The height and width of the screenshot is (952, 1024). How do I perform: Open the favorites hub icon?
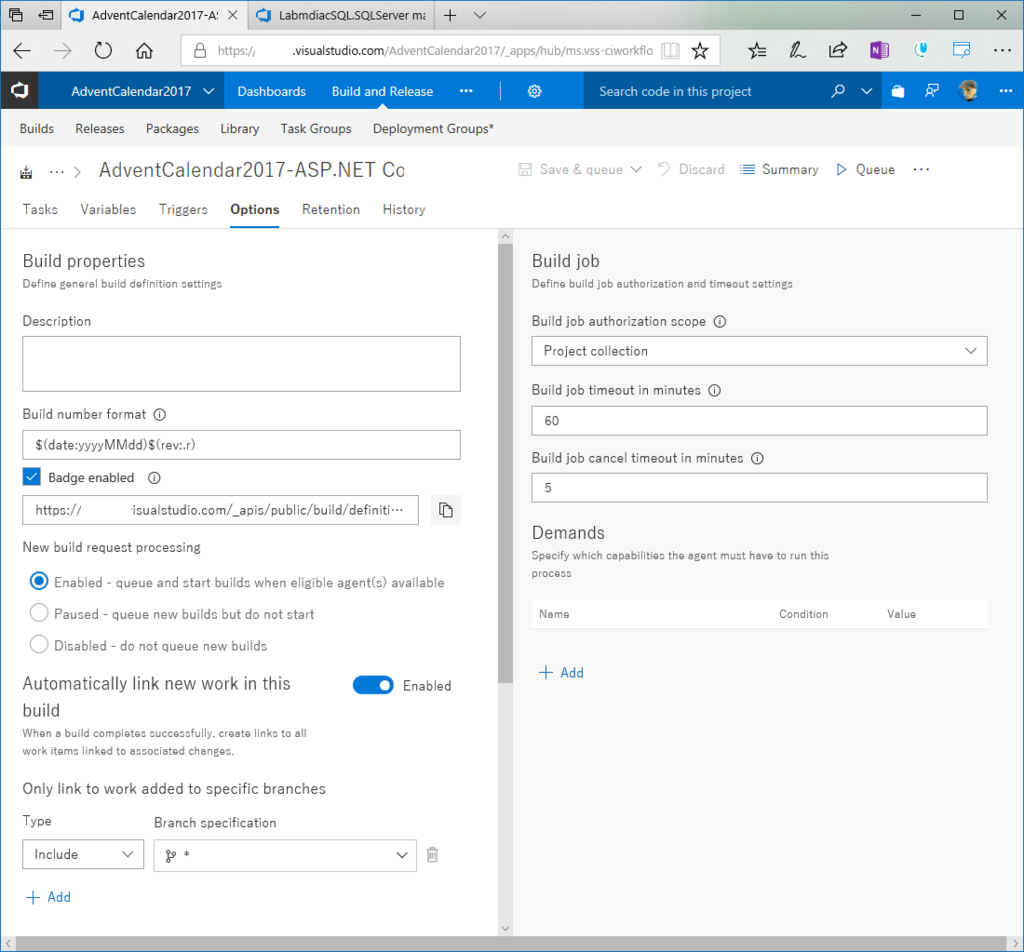(757, 51)
